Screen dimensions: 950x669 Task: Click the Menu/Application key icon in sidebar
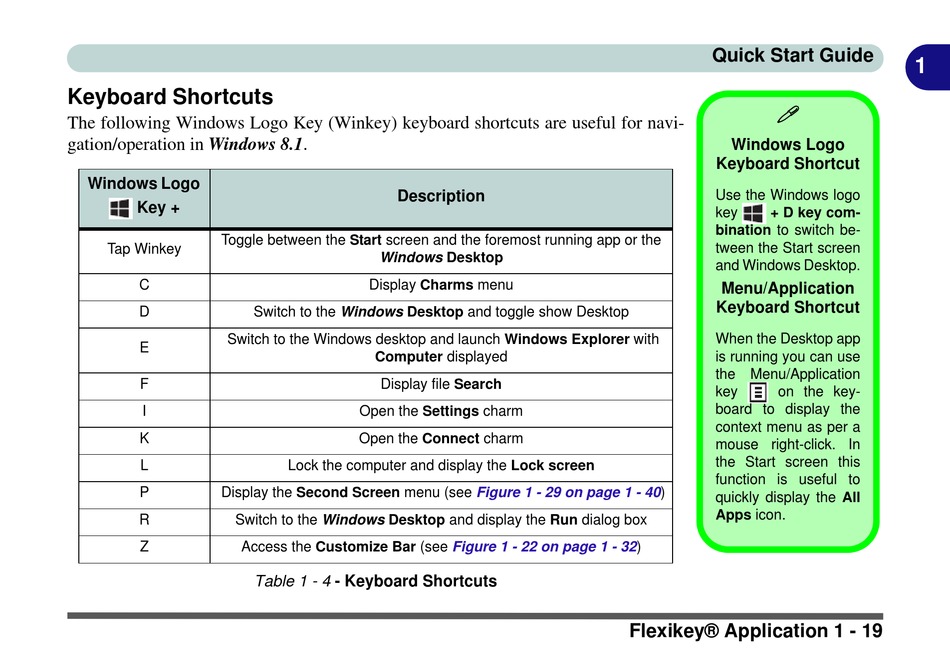[758, 392]
